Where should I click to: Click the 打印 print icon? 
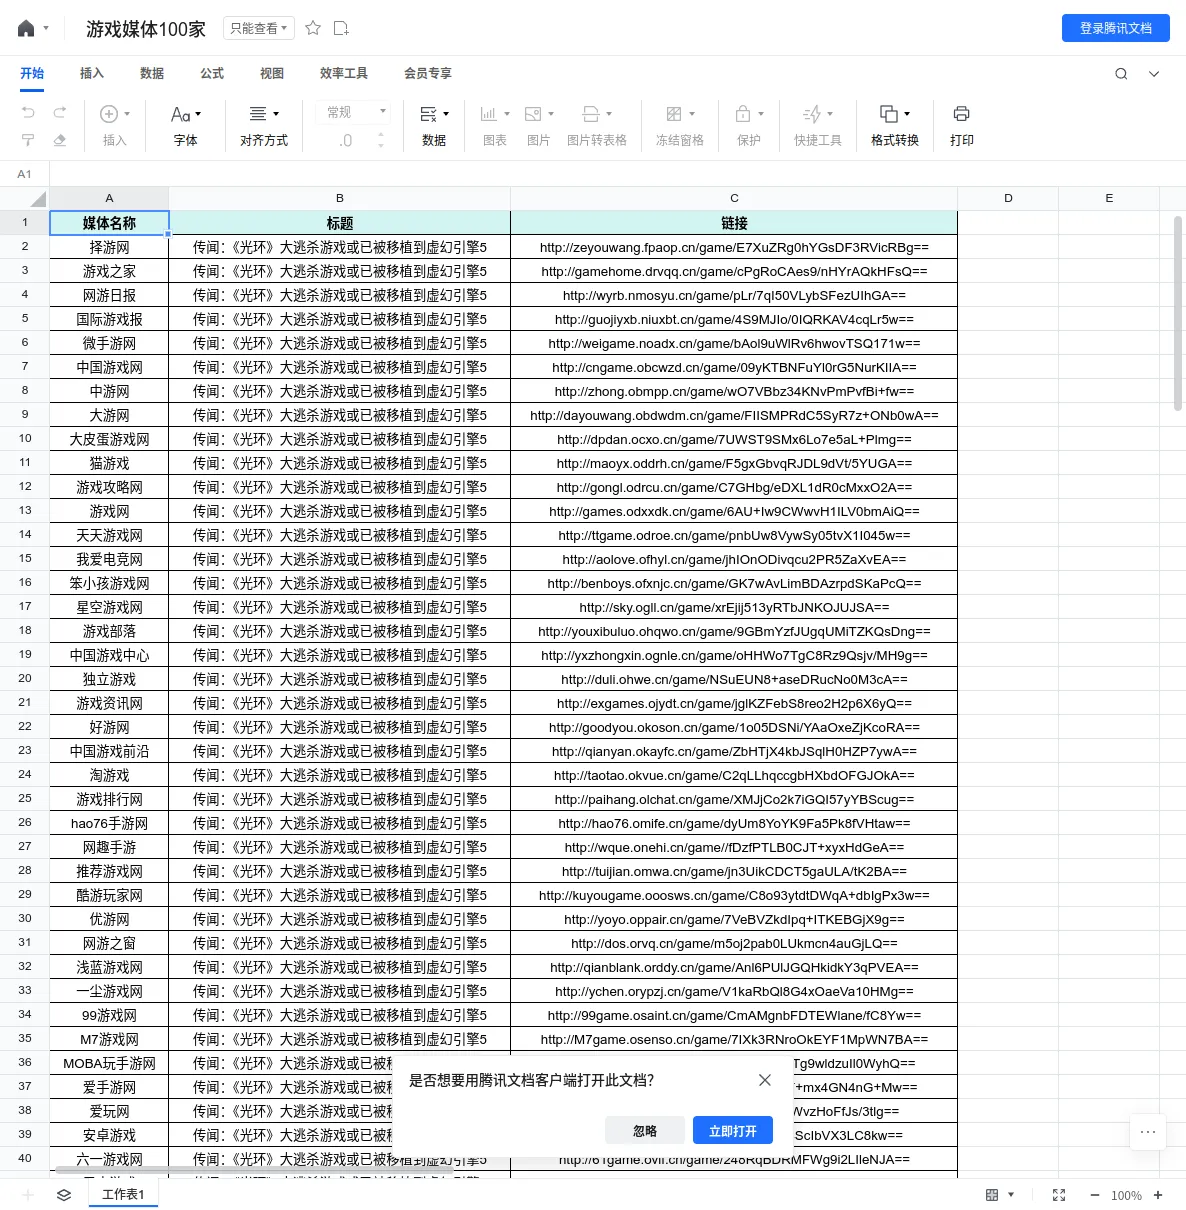coord(962,114)
